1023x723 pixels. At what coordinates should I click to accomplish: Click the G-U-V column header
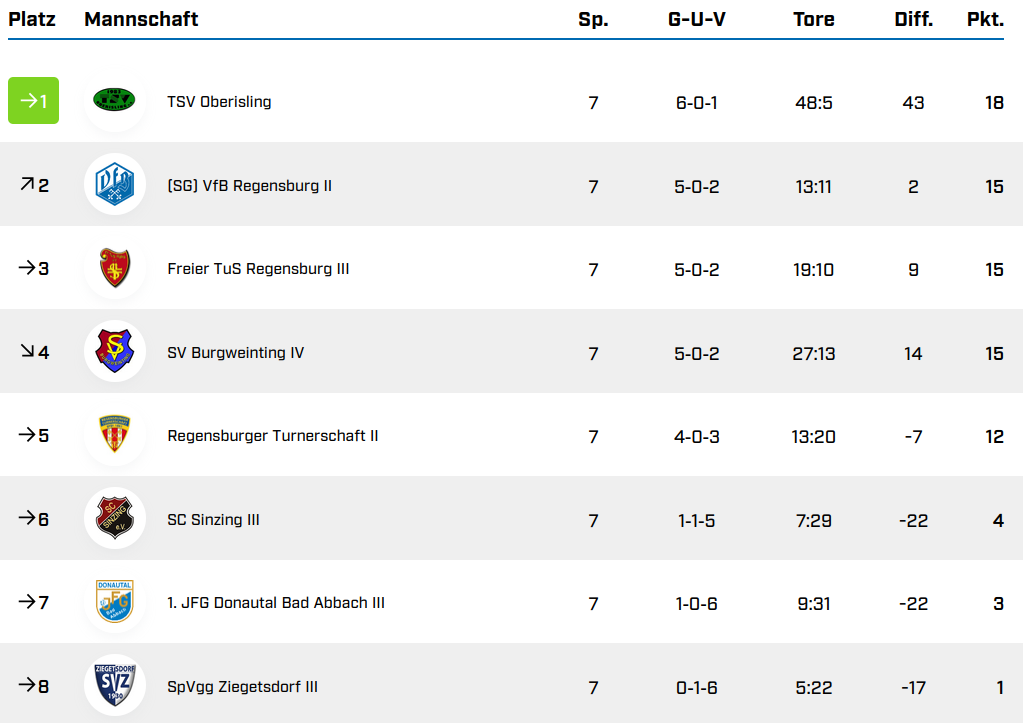point(696,19)
